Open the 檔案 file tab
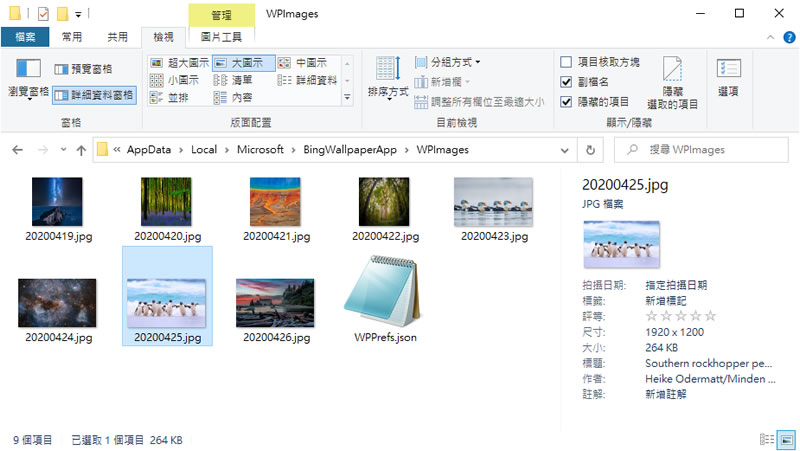This screenshot has height=451, width=800. (x=25, y=37)
